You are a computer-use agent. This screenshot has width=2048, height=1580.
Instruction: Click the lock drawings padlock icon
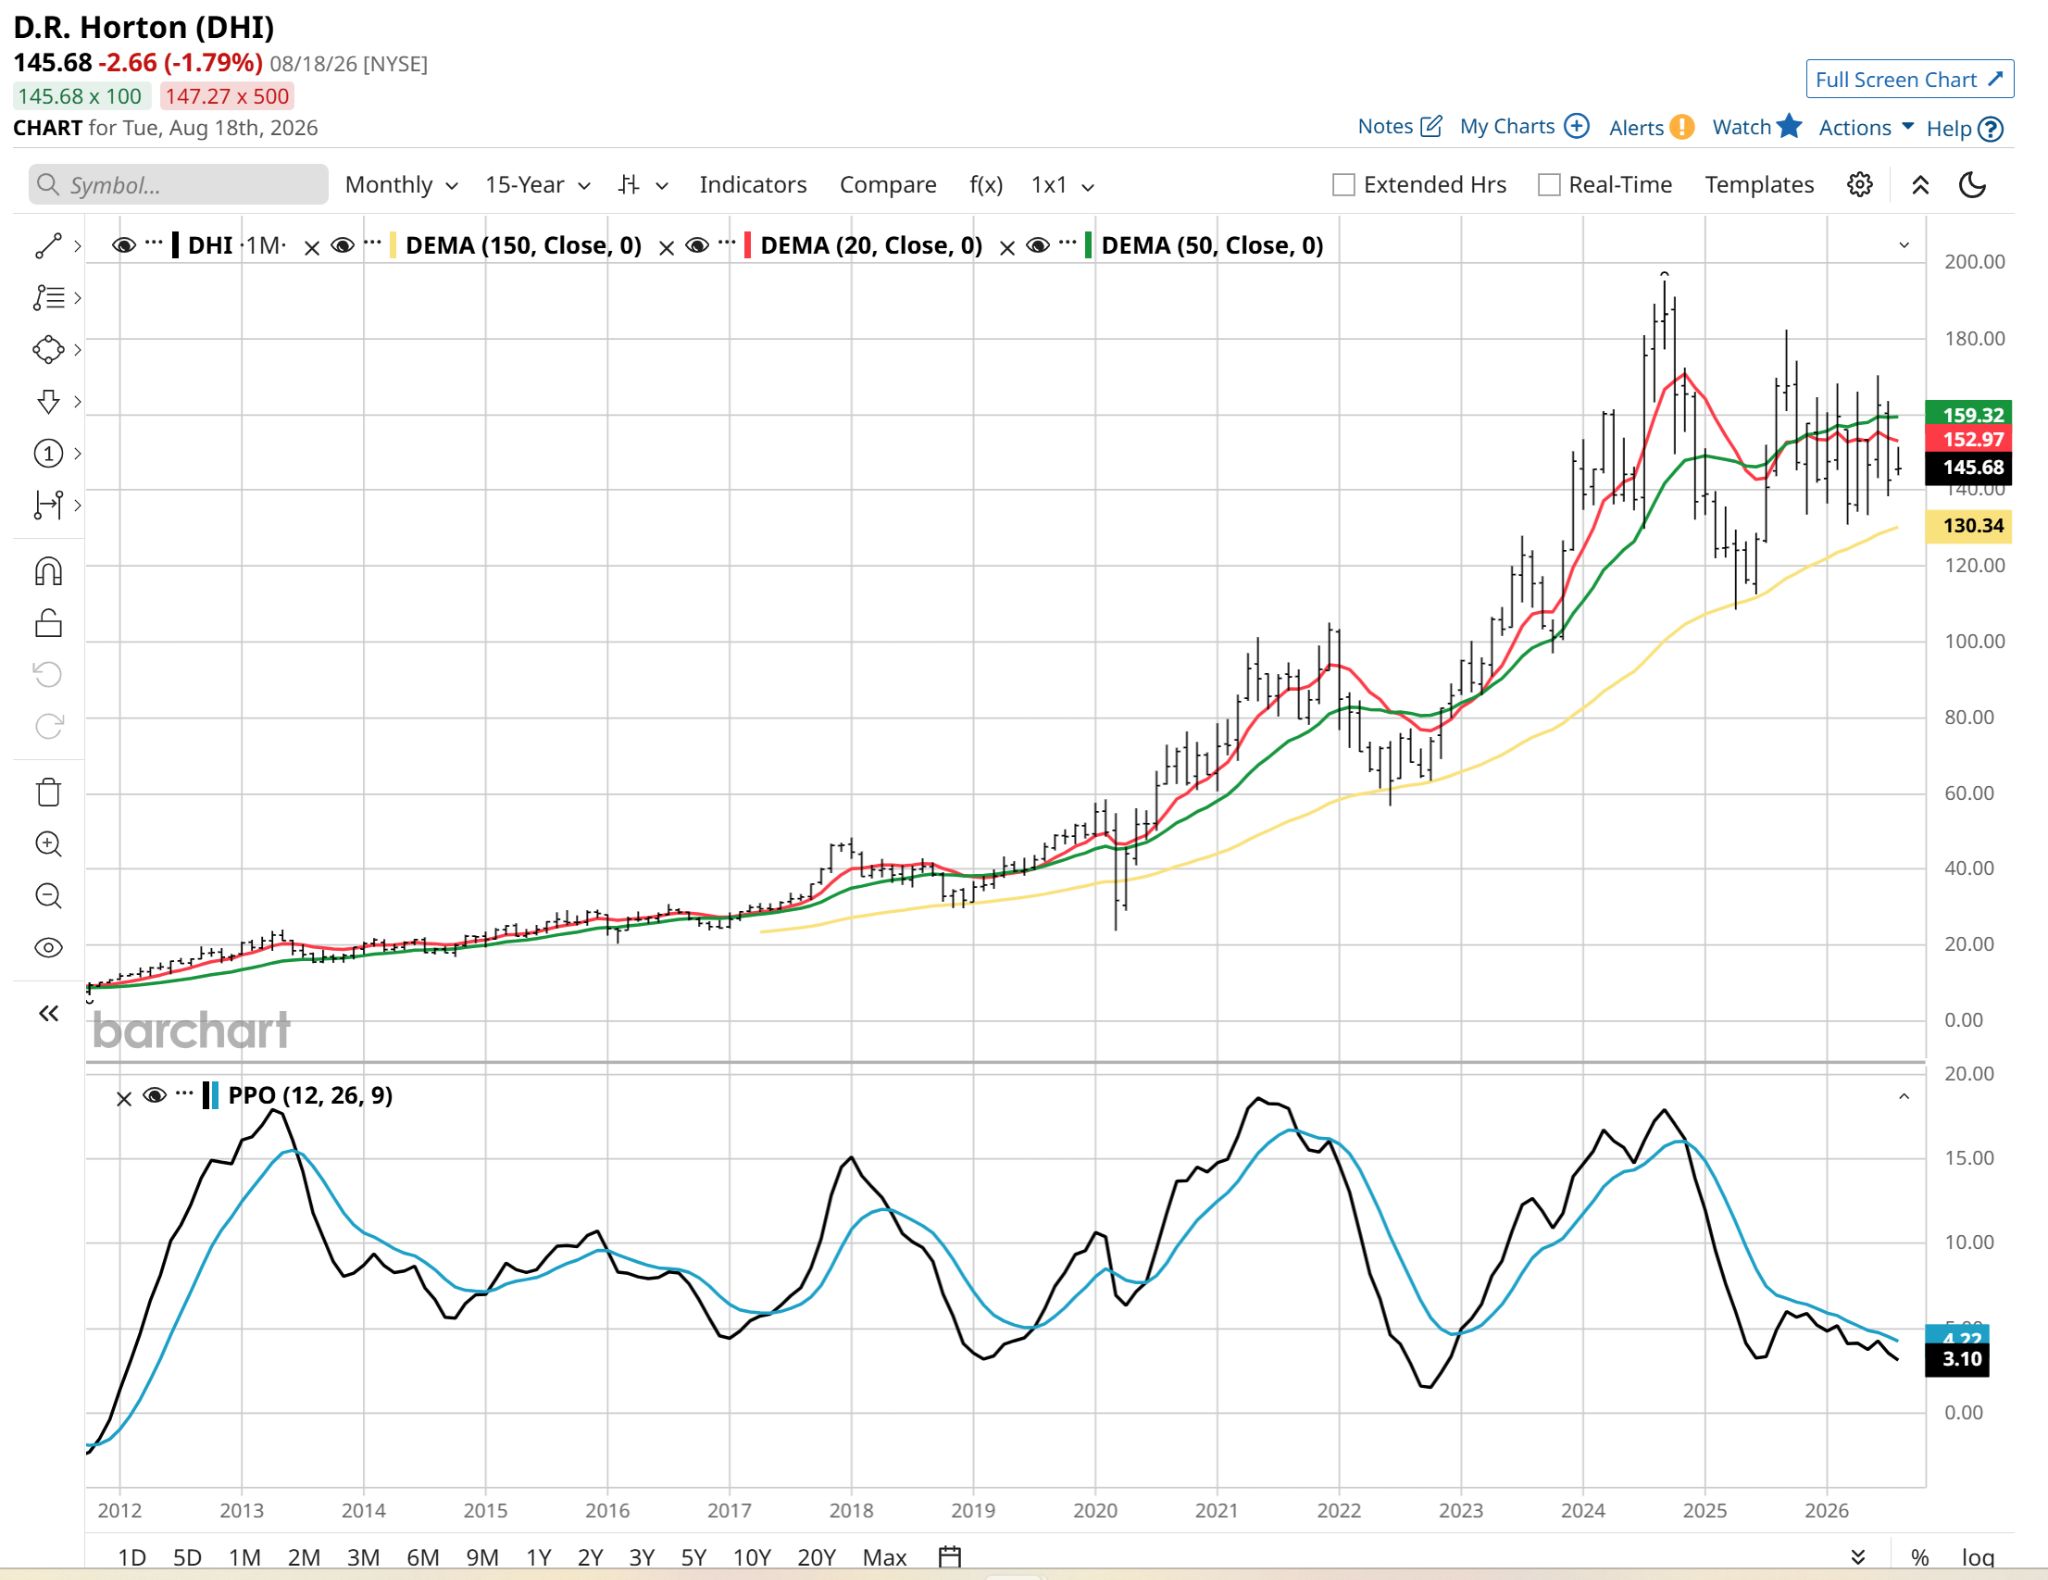pyautogui.click(x=48, y=623)
